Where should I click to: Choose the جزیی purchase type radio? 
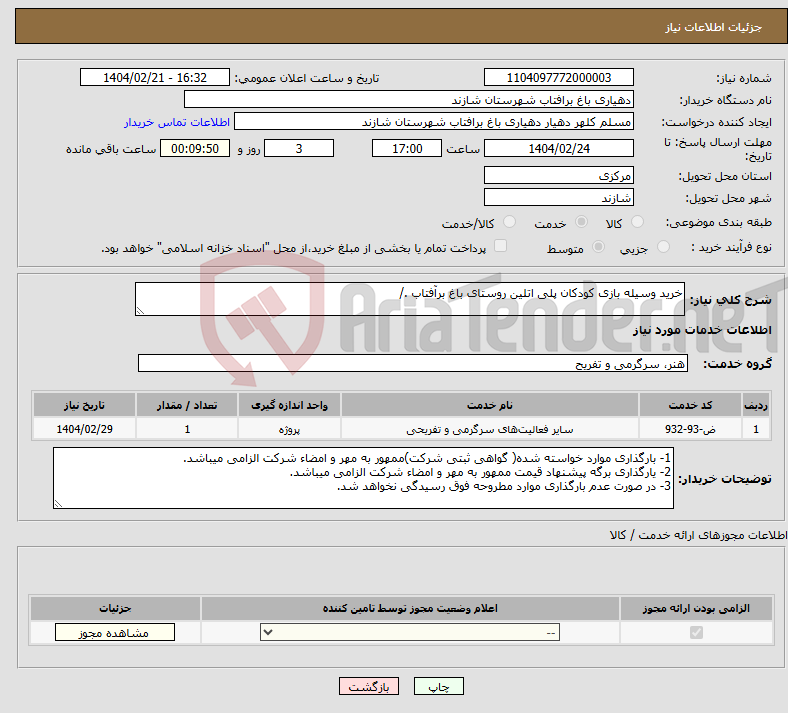(x=663, y=247)
